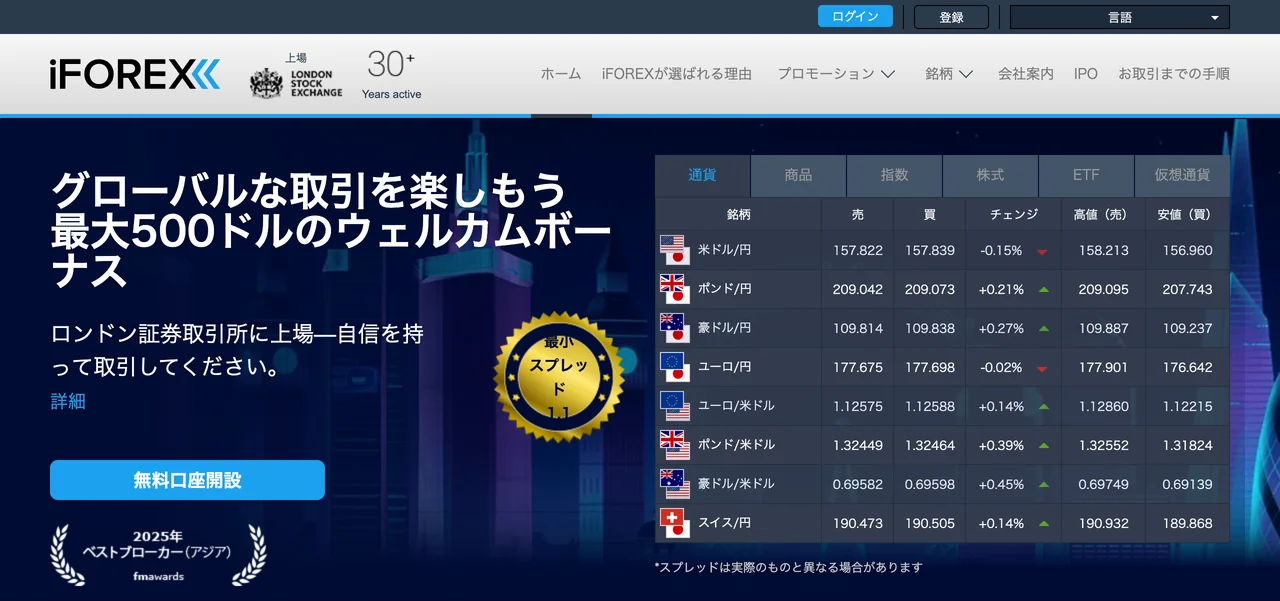Click the 豪ドル/米ドル instrument name
Viewport: 1280px width, 601px height.
click(736, 484)
